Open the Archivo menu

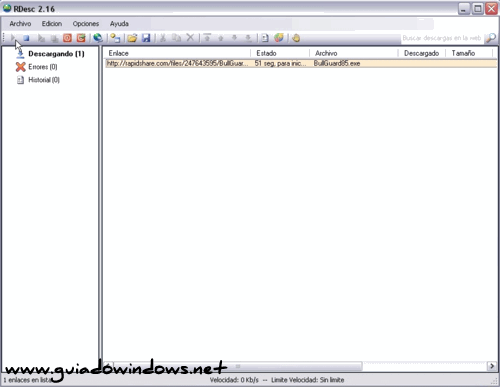[x=20, y=24]
